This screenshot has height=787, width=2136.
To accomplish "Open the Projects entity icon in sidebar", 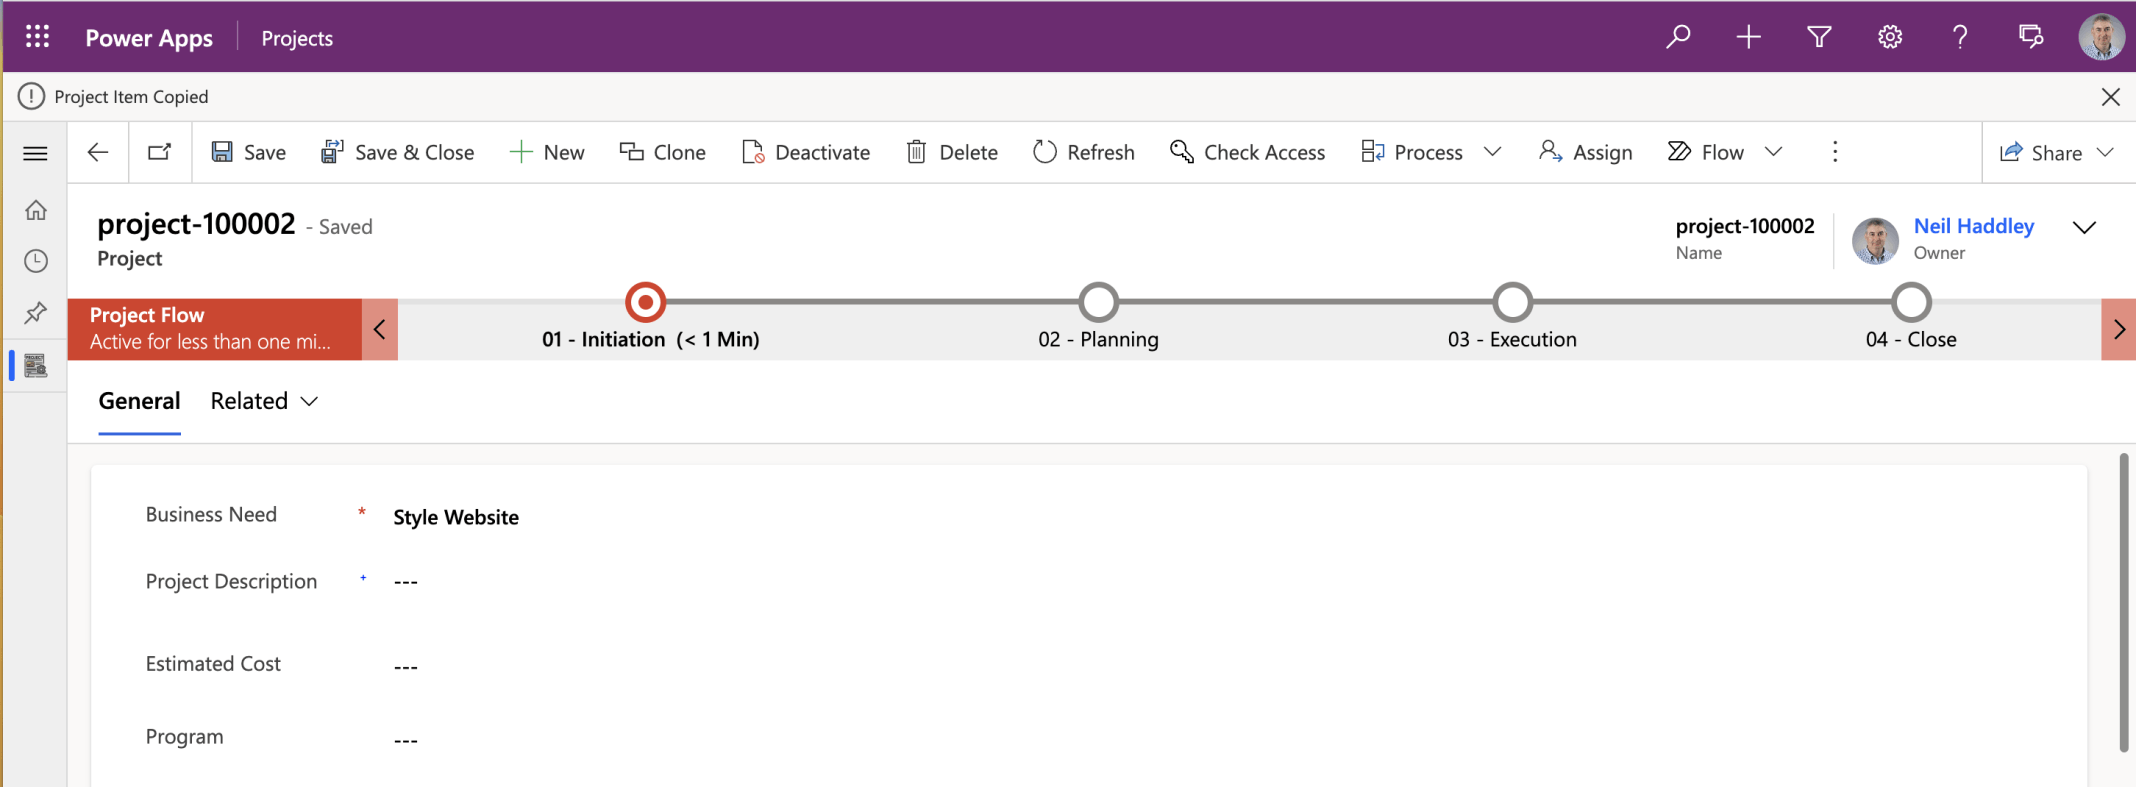I will coord(36,366).
